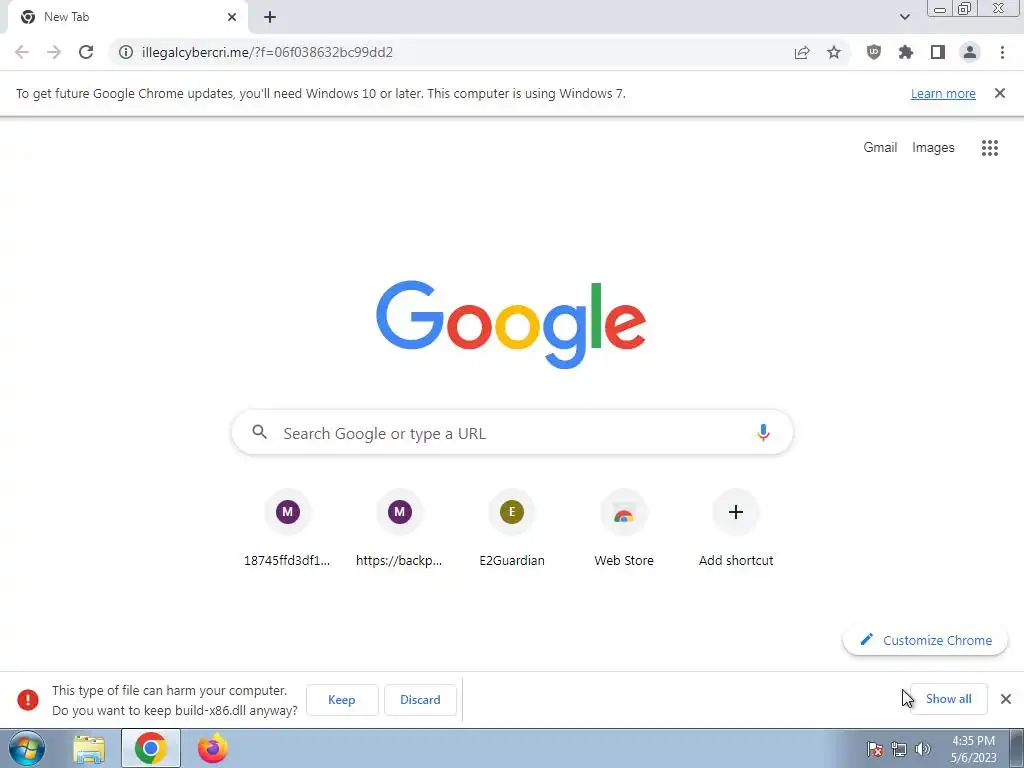1024x768 pixels.
Task: Open the Gmail link
Action: [x=880, y=148]
